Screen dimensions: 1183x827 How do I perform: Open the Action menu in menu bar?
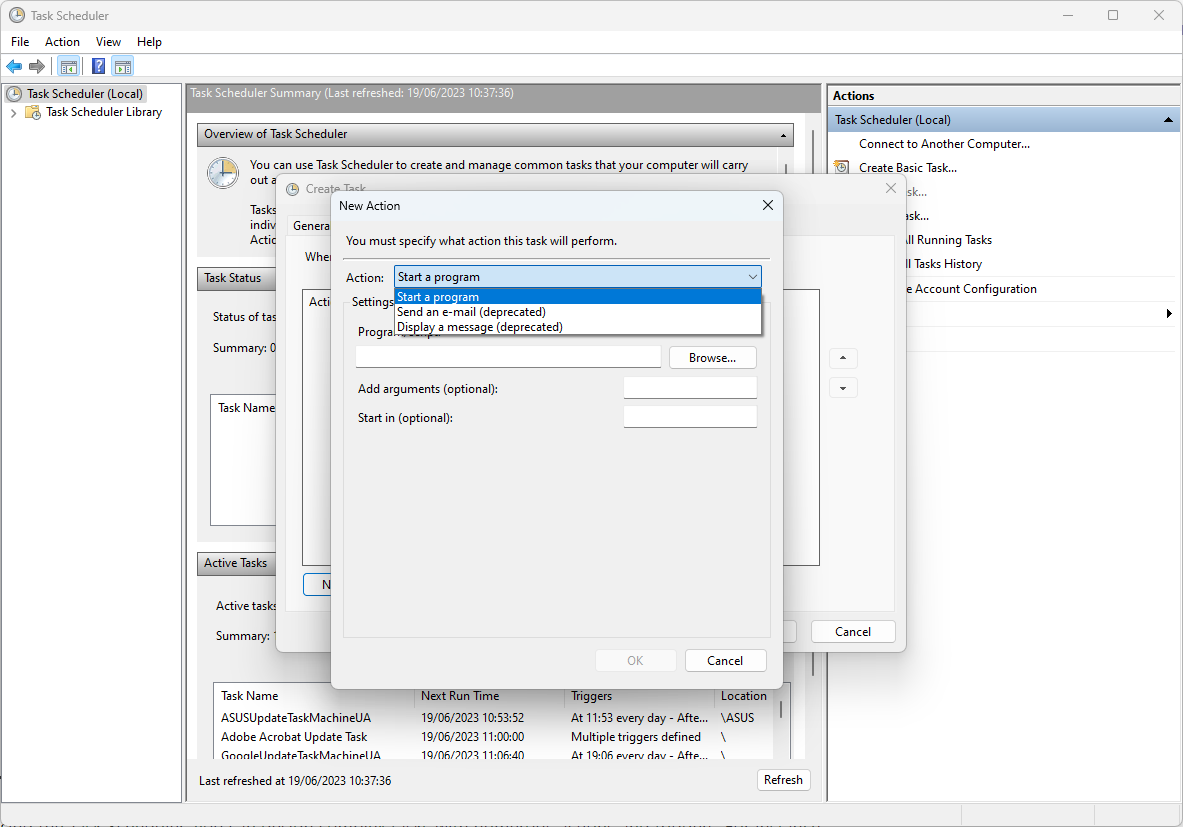(x=62, y=42)
